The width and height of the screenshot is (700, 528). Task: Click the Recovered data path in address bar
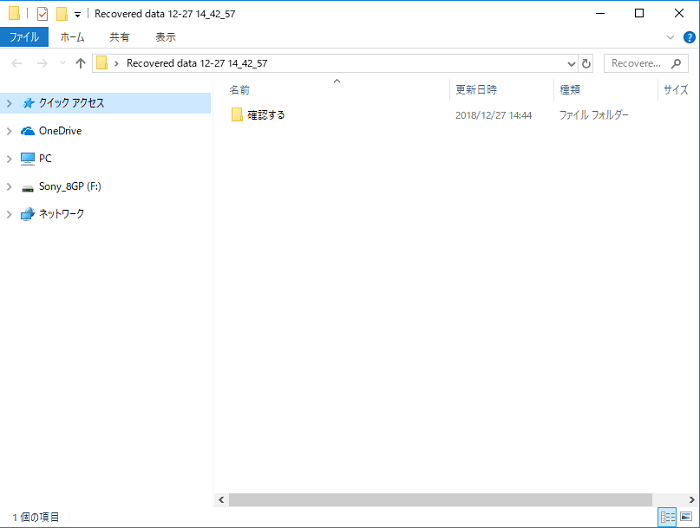click(x=197, y=63)
